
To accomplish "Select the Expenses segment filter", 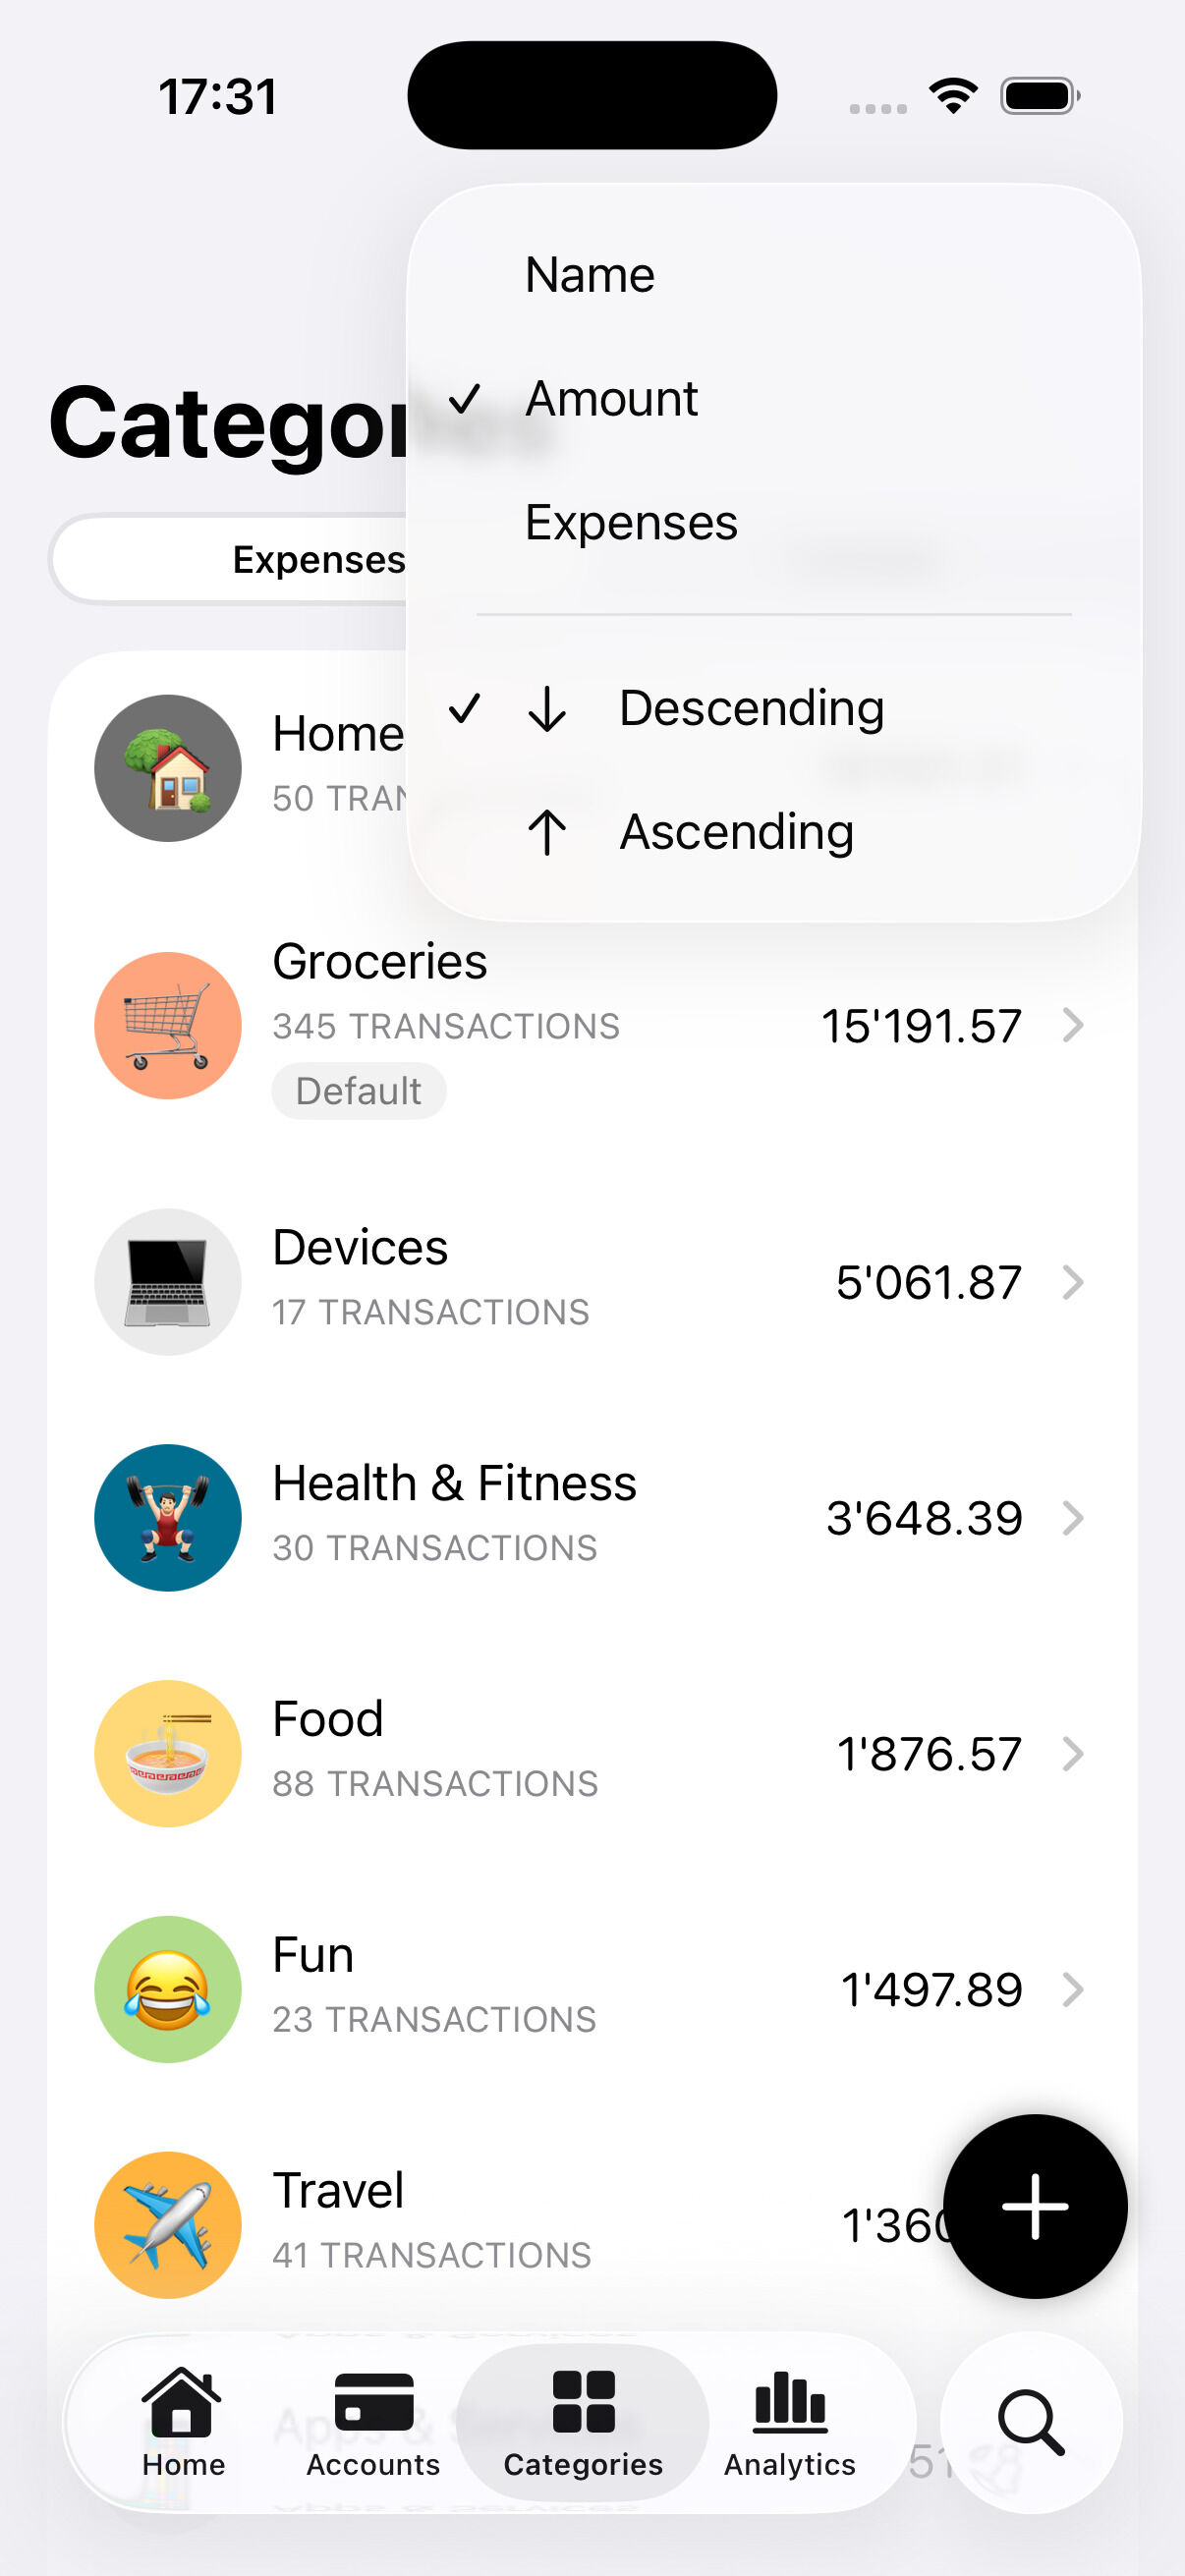I will click(318, 560).
